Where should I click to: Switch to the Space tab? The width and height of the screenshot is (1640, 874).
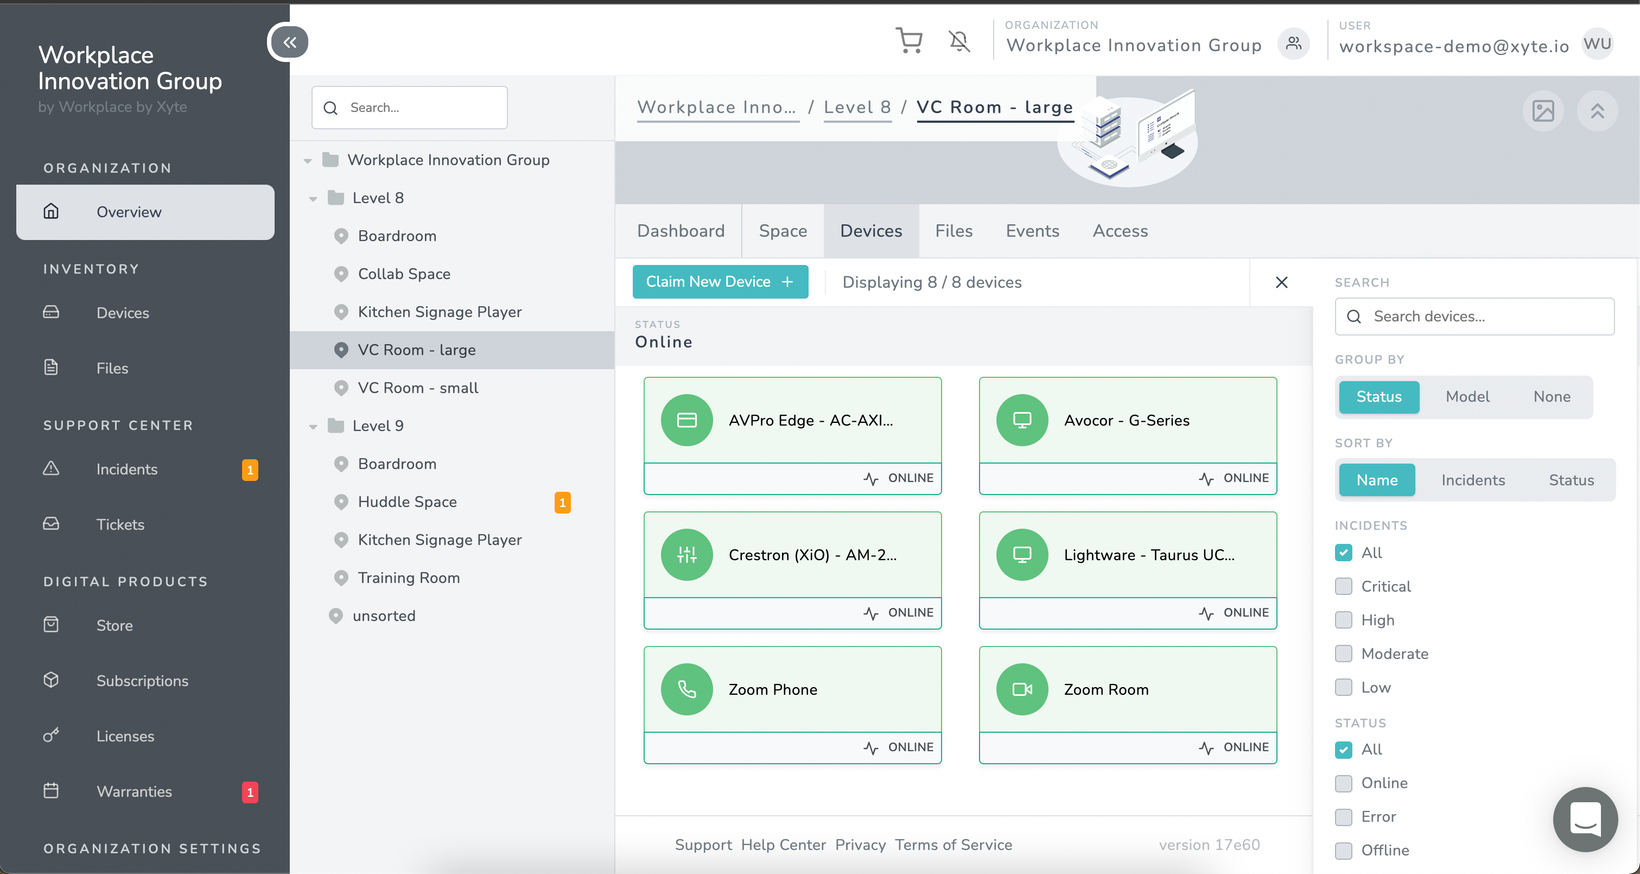tap(783, 231)
